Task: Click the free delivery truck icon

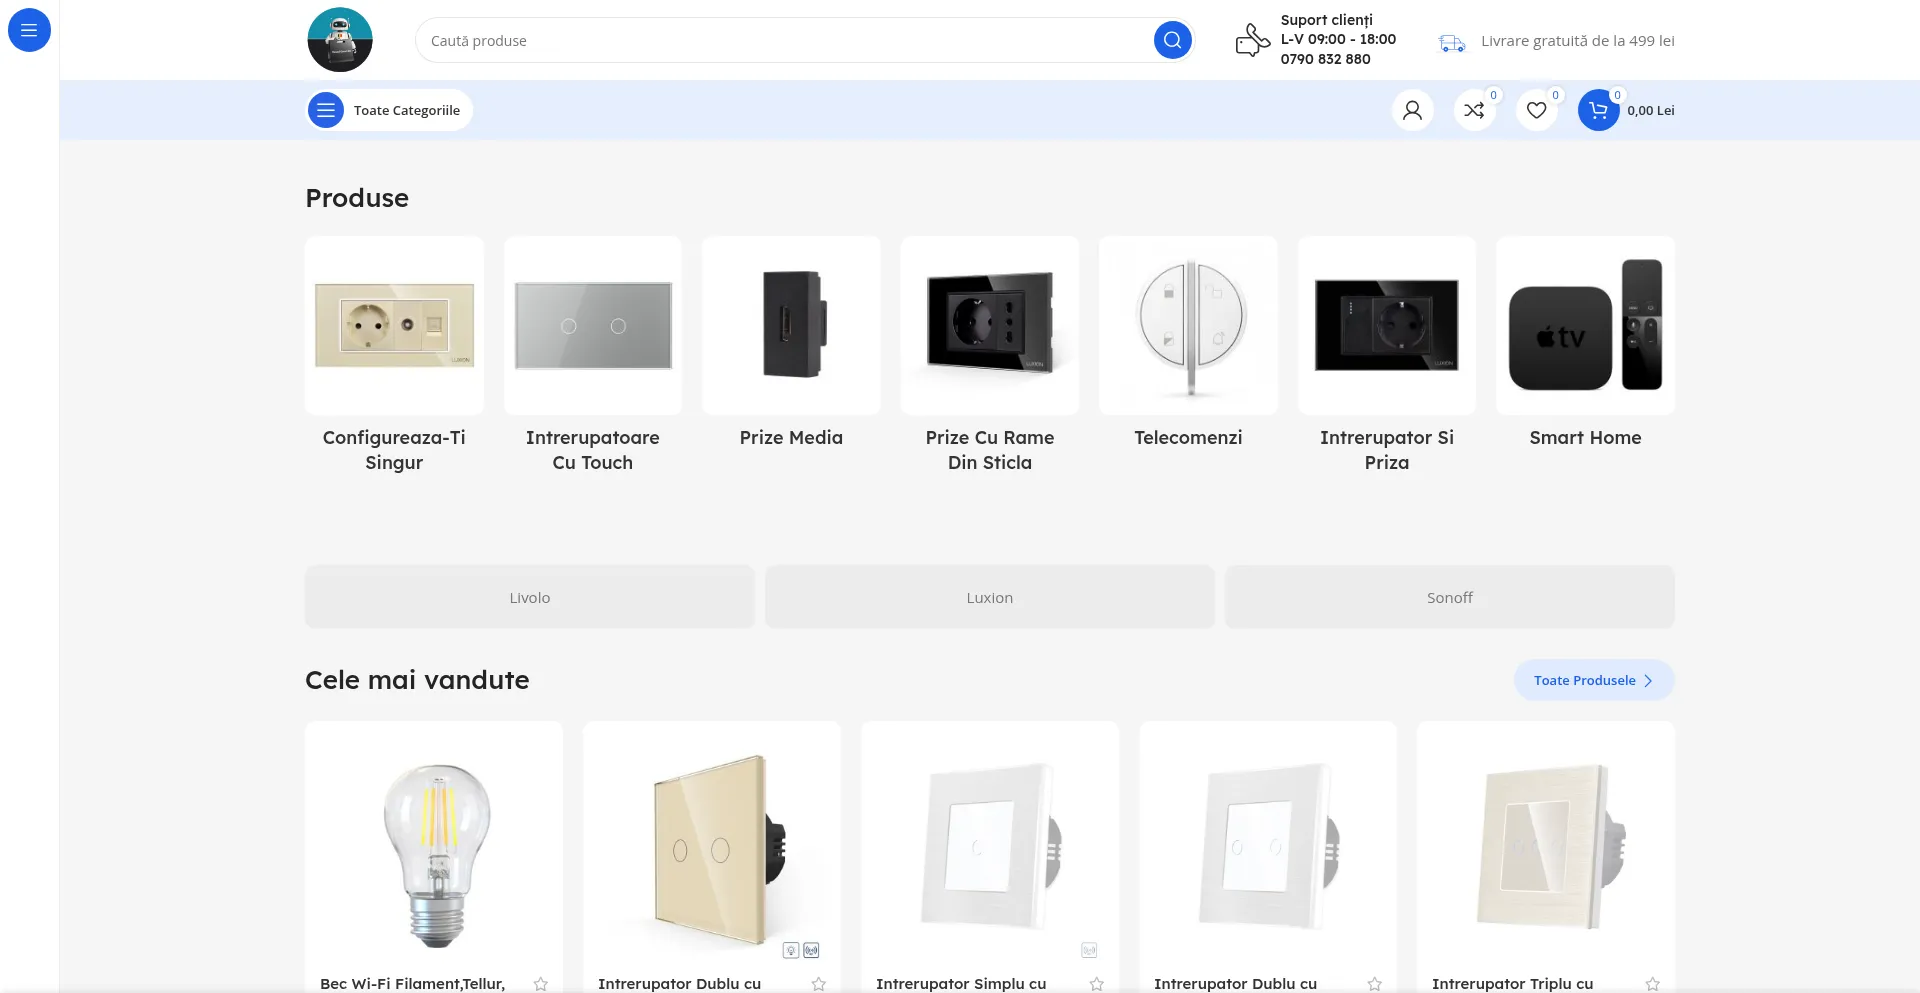Action: pos(1451,42)
